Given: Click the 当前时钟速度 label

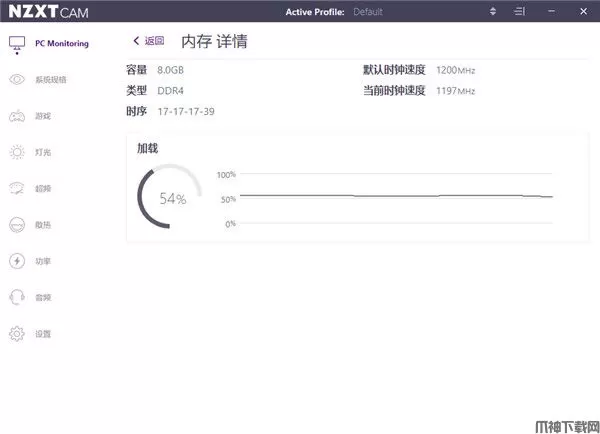Looking at the screenshot, I should coord(394,91).
